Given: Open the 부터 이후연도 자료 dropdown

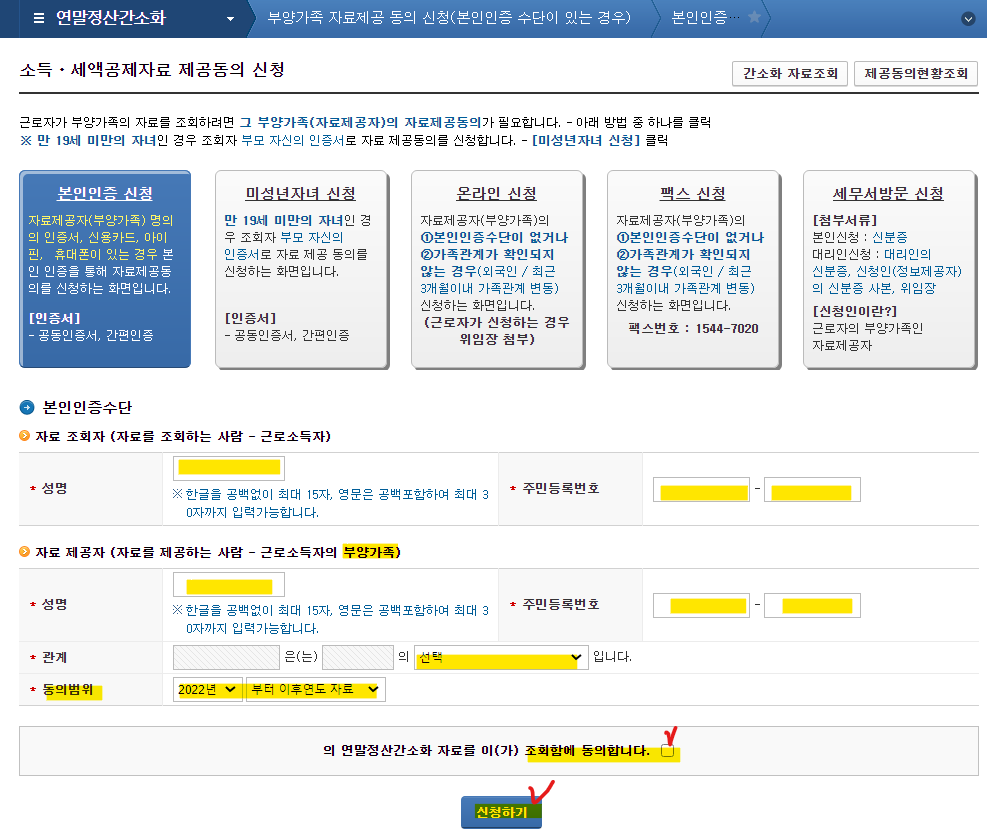Looking at the screenshot, I should 314,690.
